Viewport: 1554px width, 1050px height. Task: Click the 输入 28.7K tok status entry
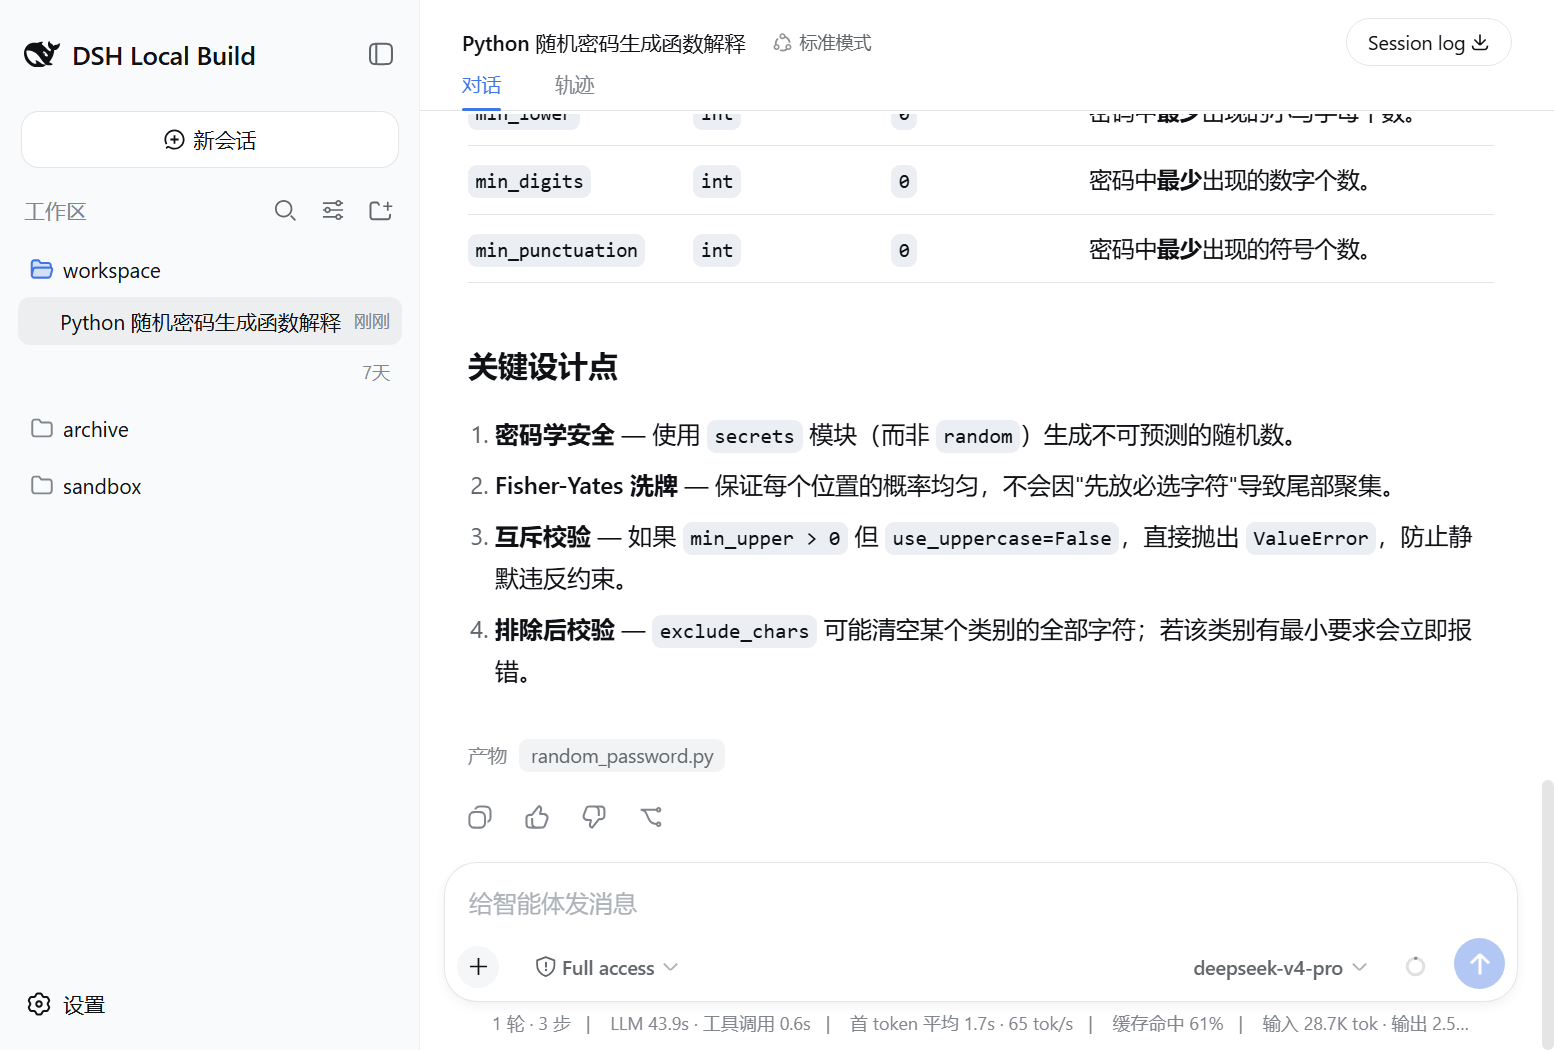[x=1320, y=1023]
